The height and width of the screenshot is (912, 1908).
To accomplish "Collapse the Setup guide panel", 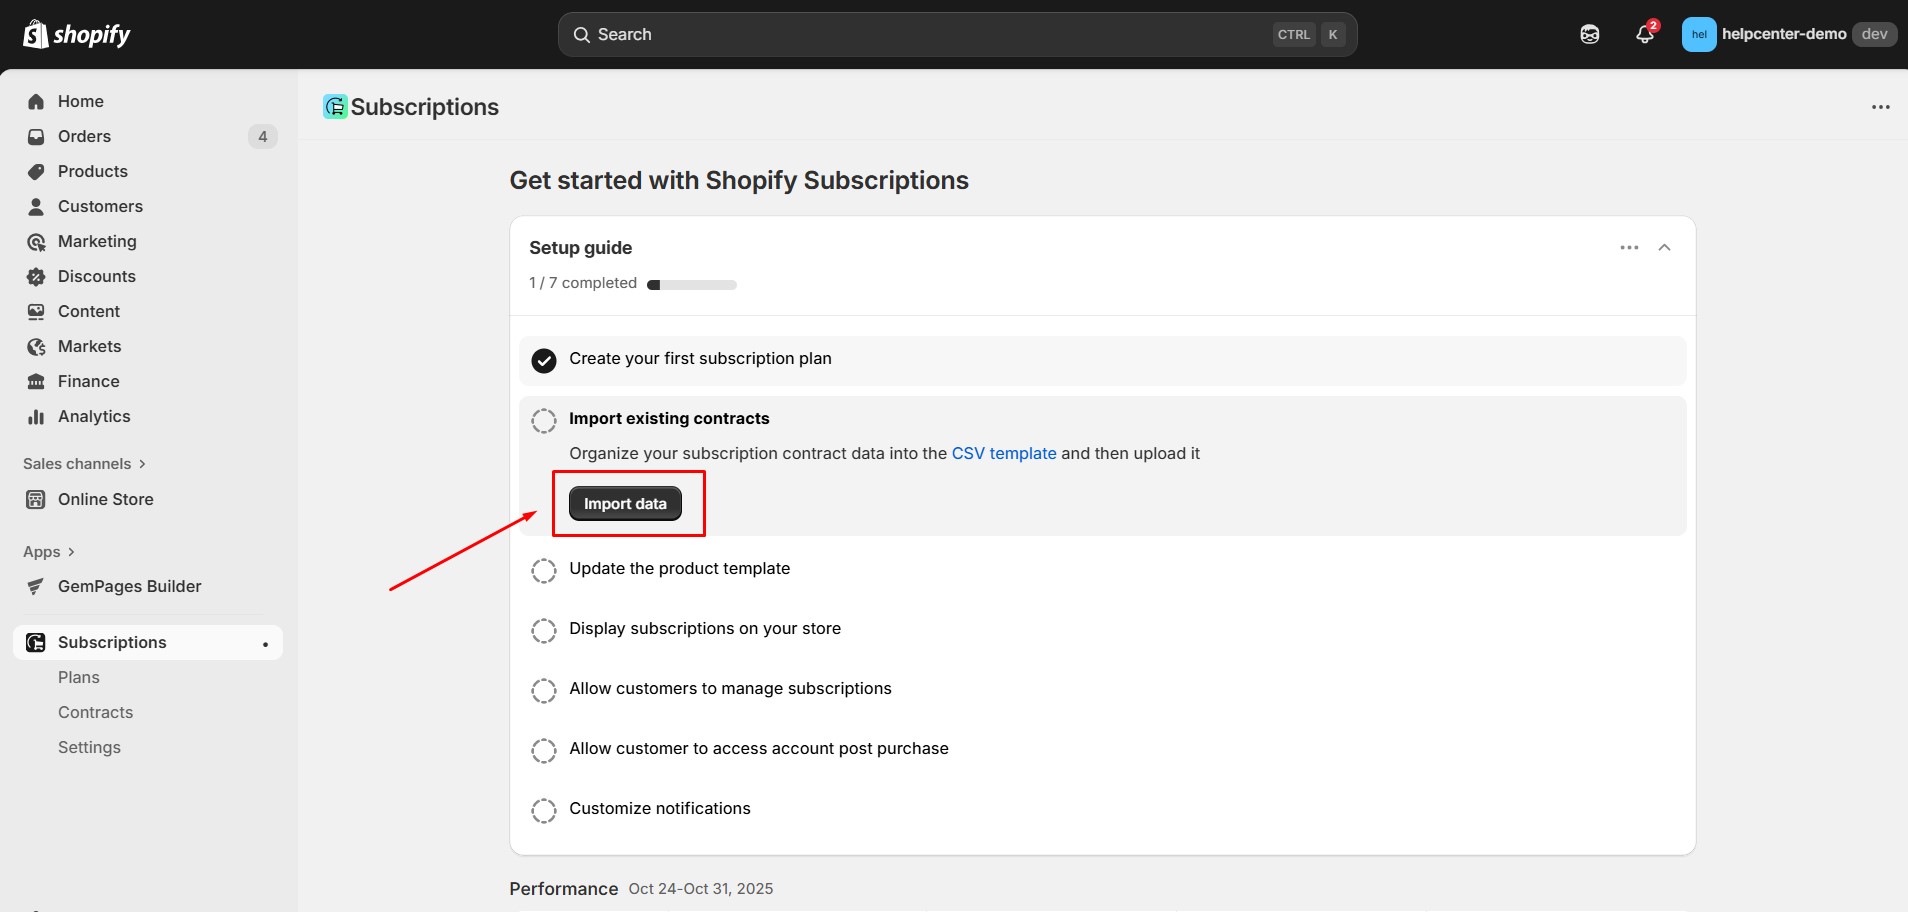I will coord(1664,247).
